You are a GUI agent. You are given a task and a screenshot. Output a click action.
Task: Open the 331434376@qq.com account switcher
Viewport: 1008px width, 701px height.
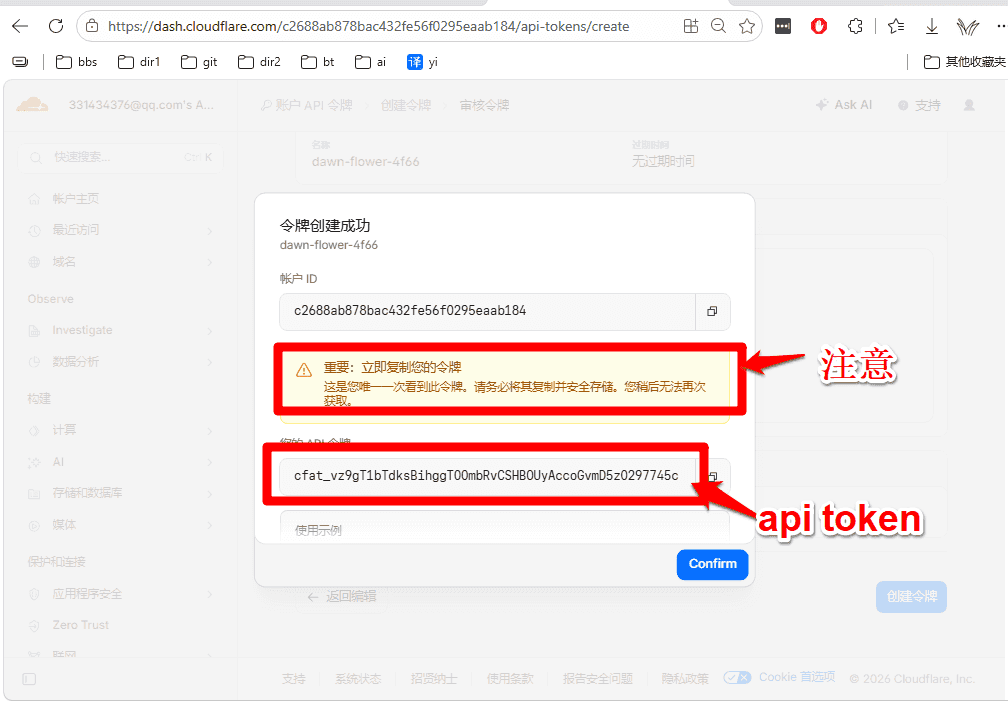(141, 105)
